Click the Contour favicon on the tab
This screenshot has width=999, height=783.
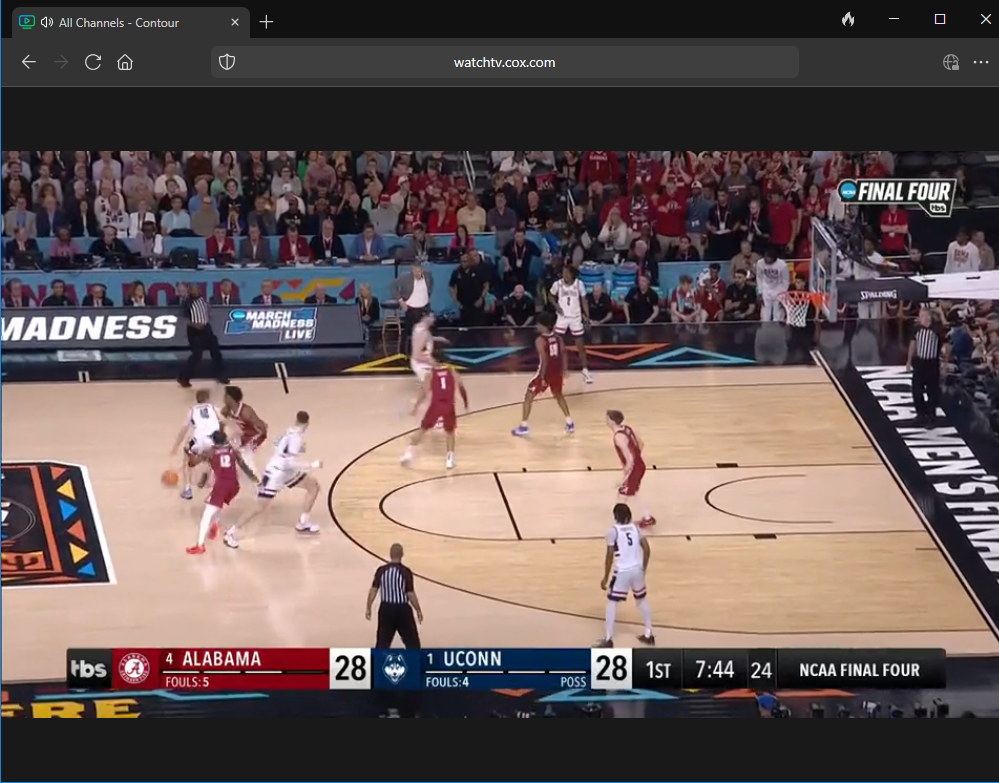click(27, 22)
